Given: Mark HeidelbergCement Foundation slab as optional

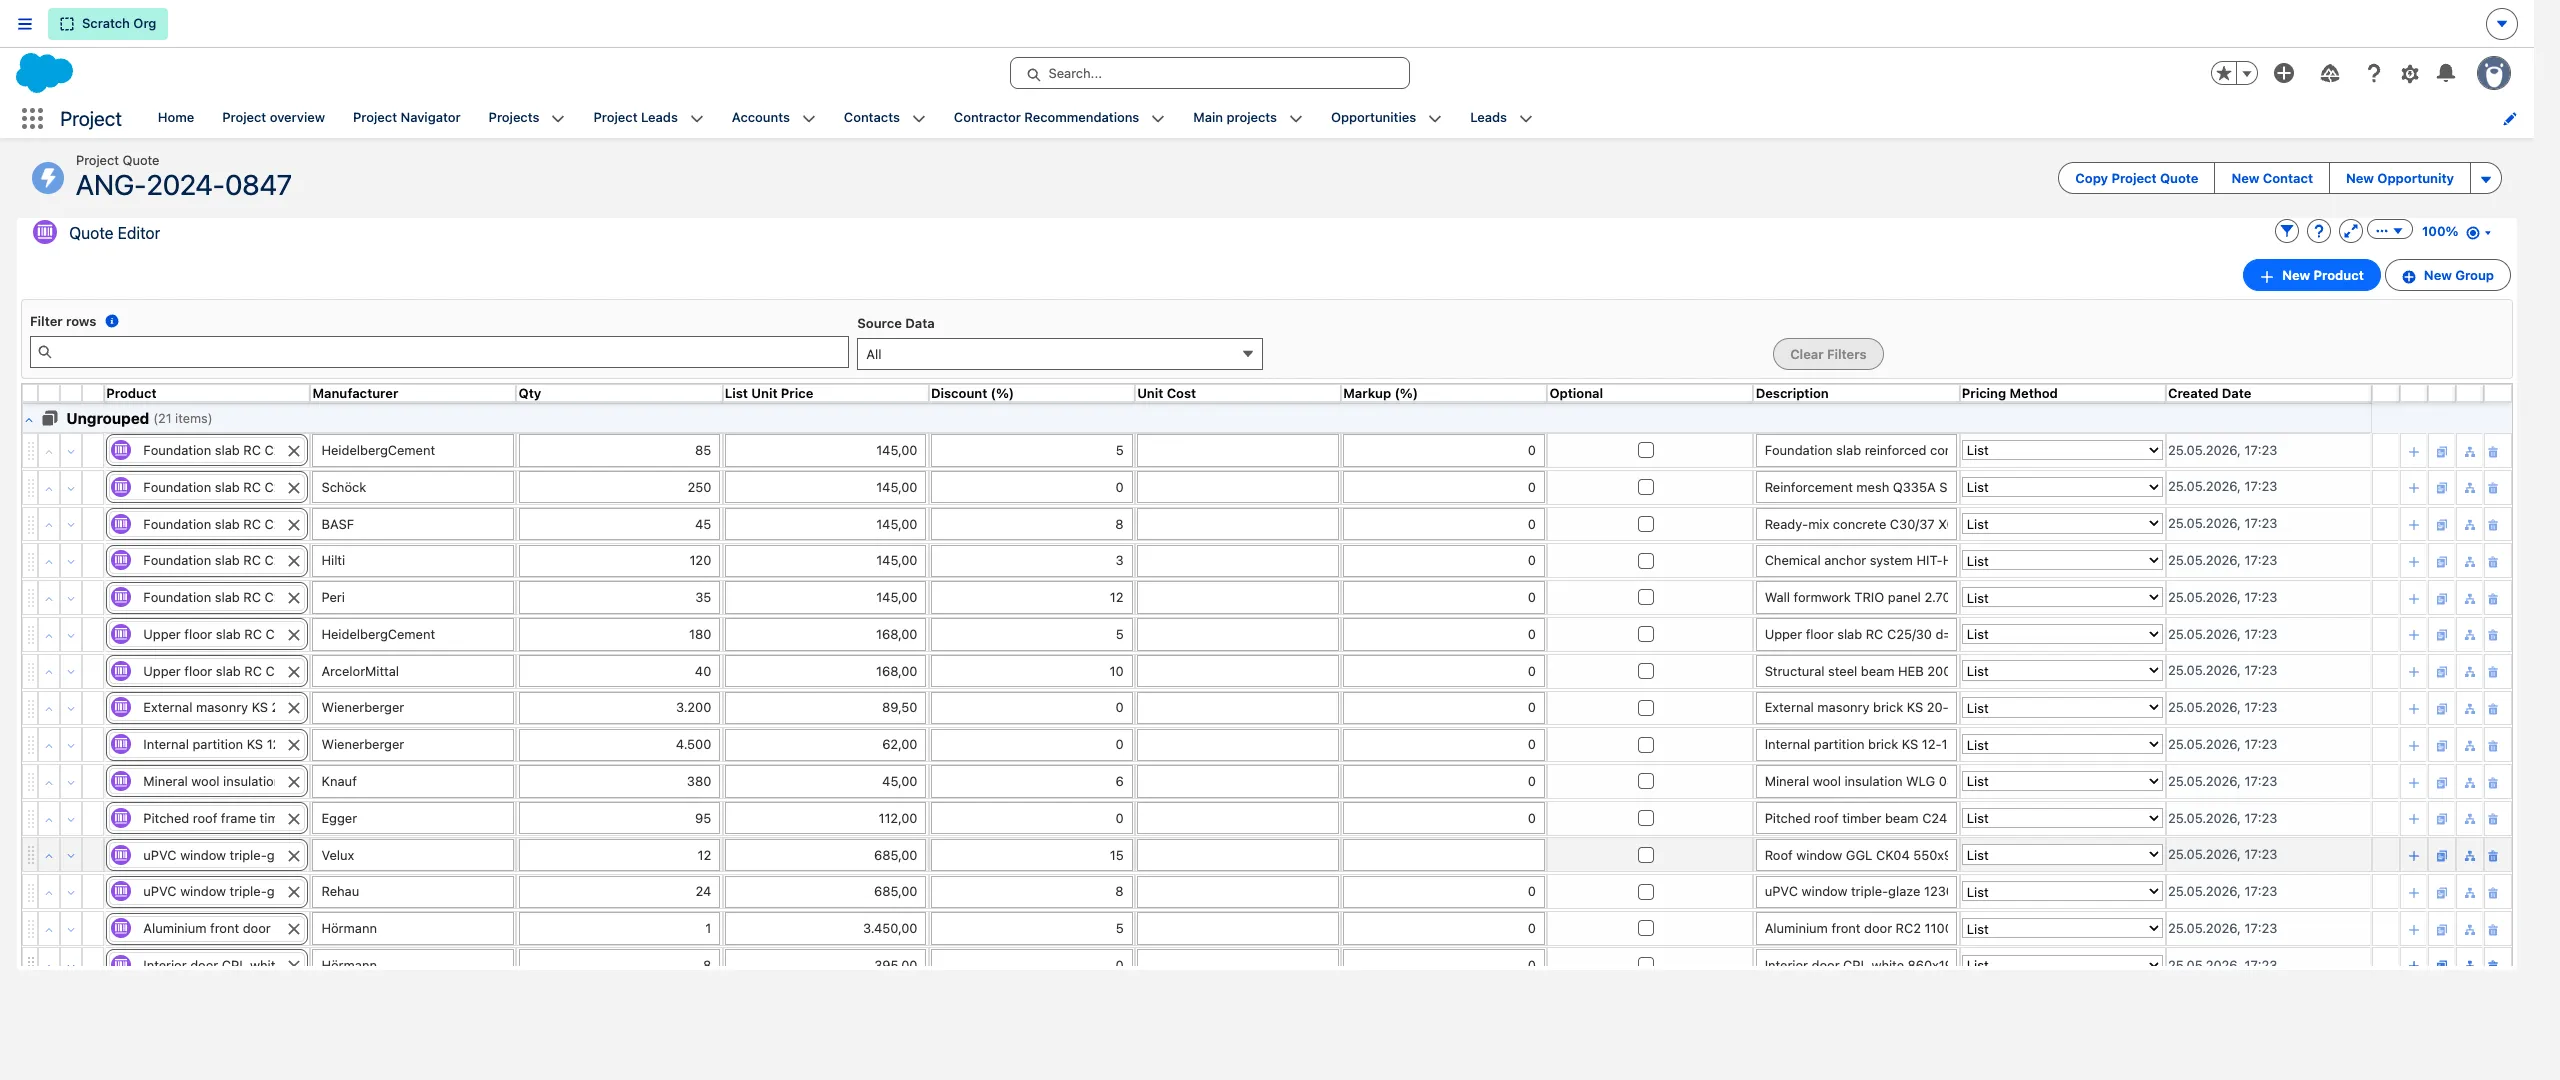Looking at the screenshot, I should [1646, 450].
